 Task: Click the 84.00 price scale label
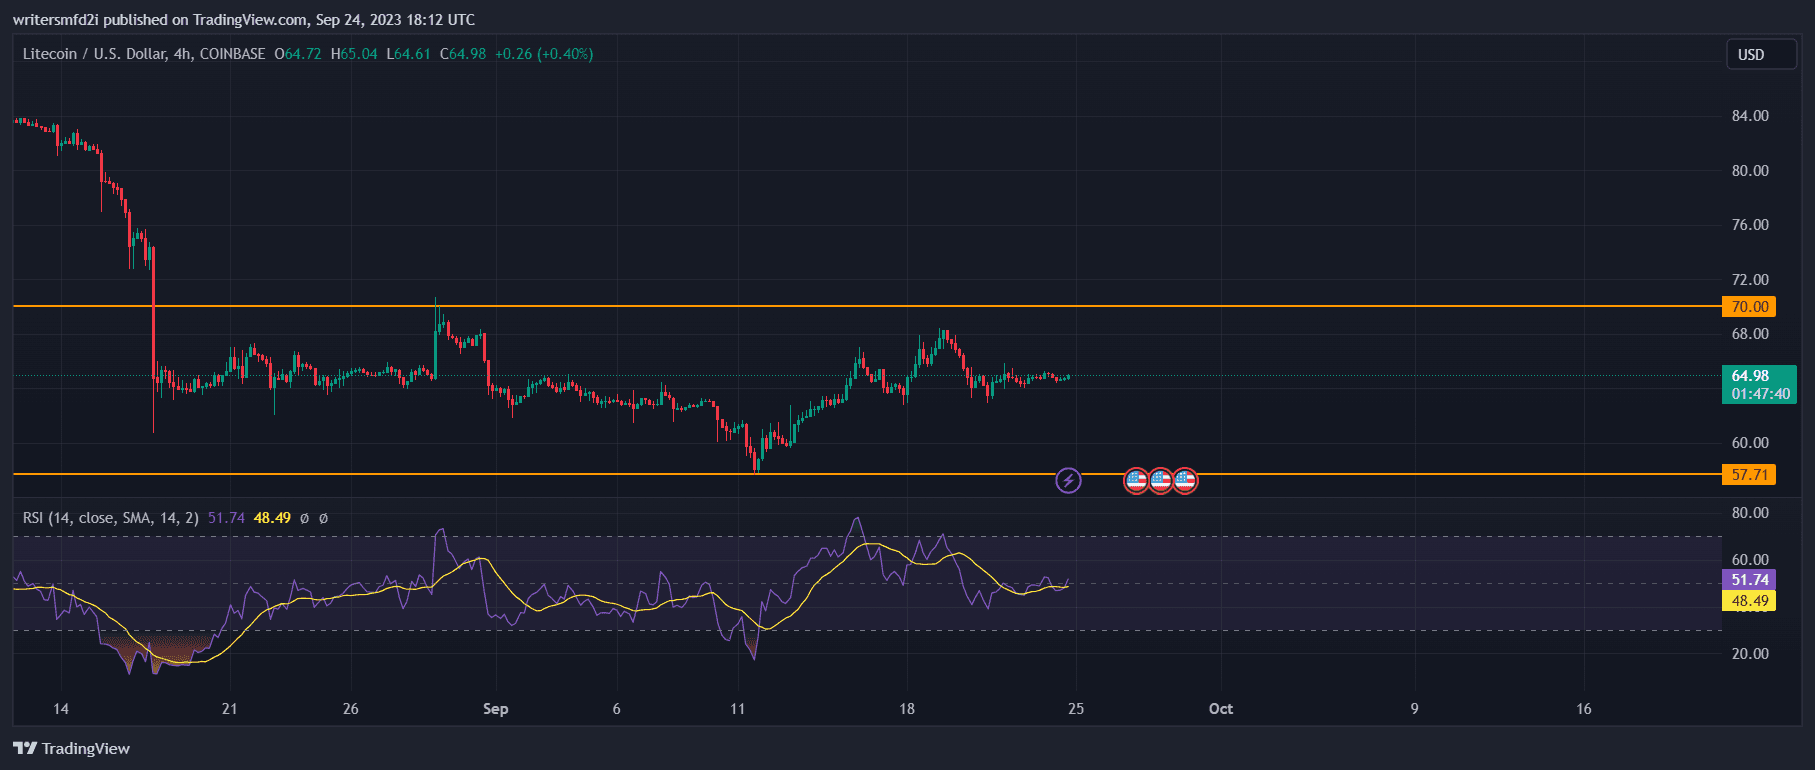(1750, 116)
